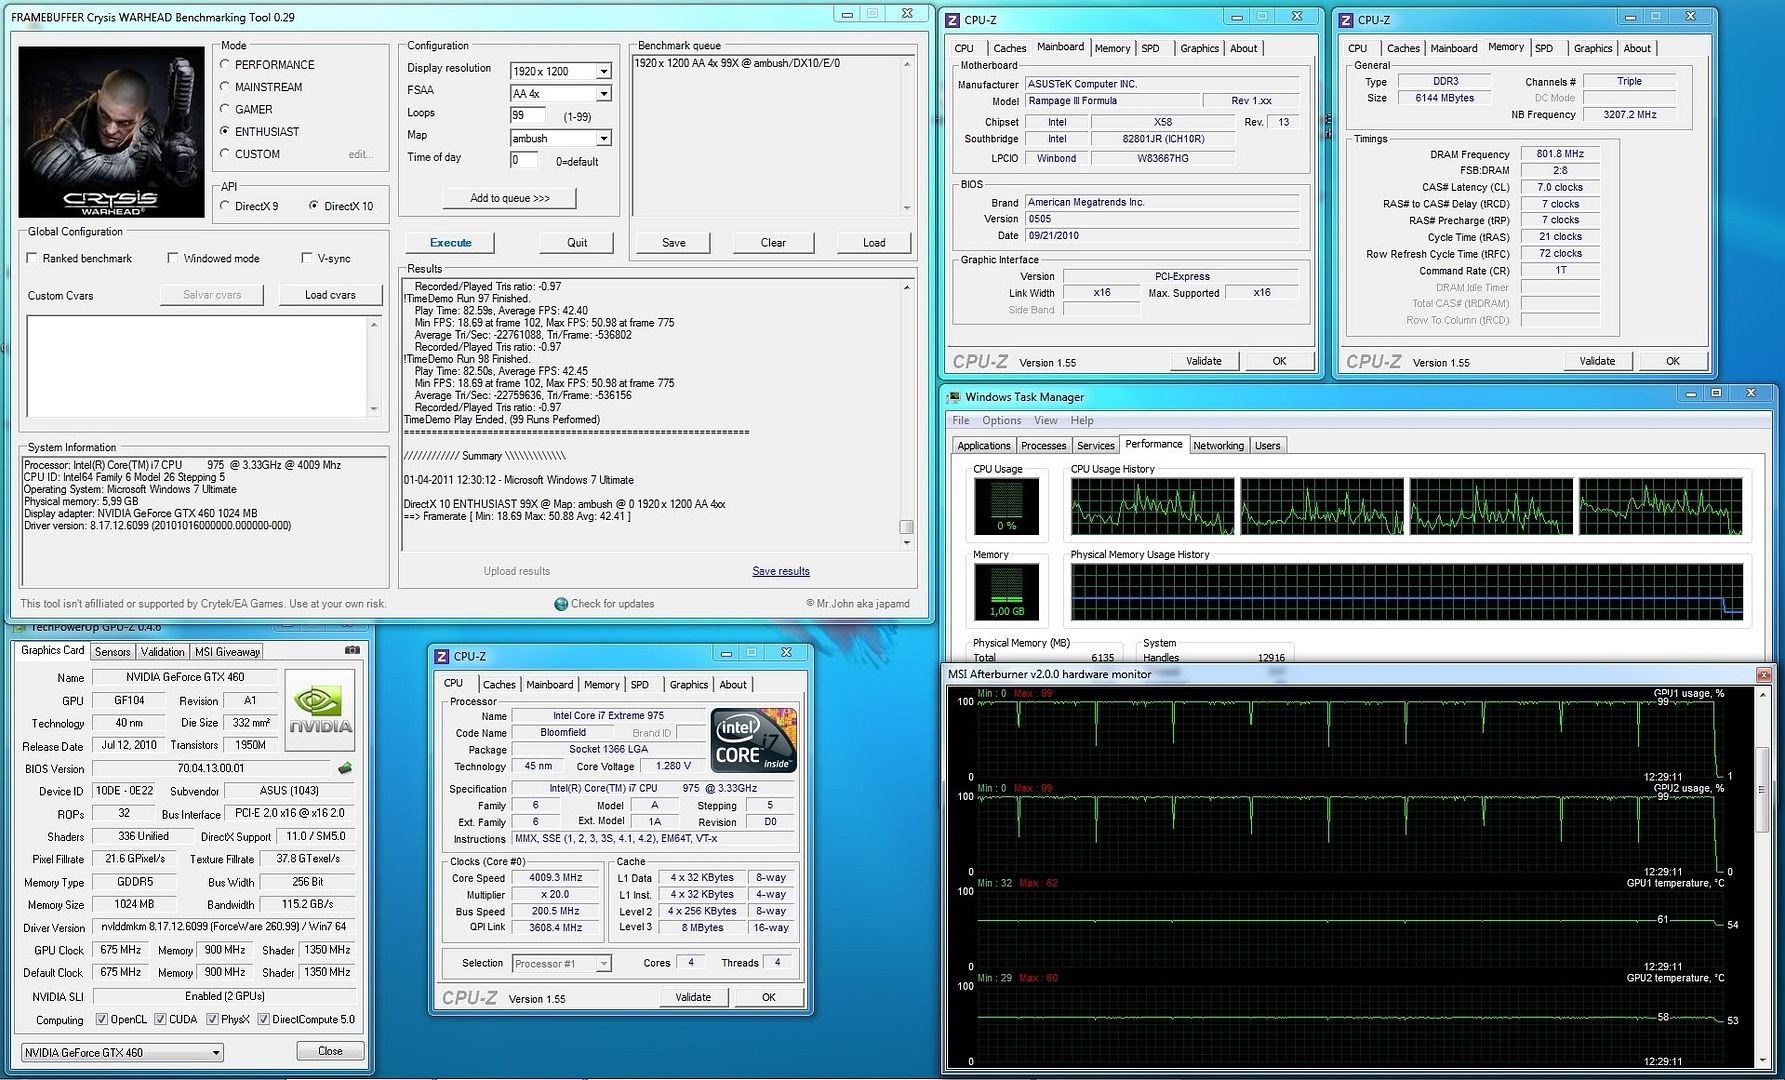This screenshot has width=1785, height=1080.
Task: Click the BIOS save chip icon in GPU-Z
Action: tap(345, 768)
